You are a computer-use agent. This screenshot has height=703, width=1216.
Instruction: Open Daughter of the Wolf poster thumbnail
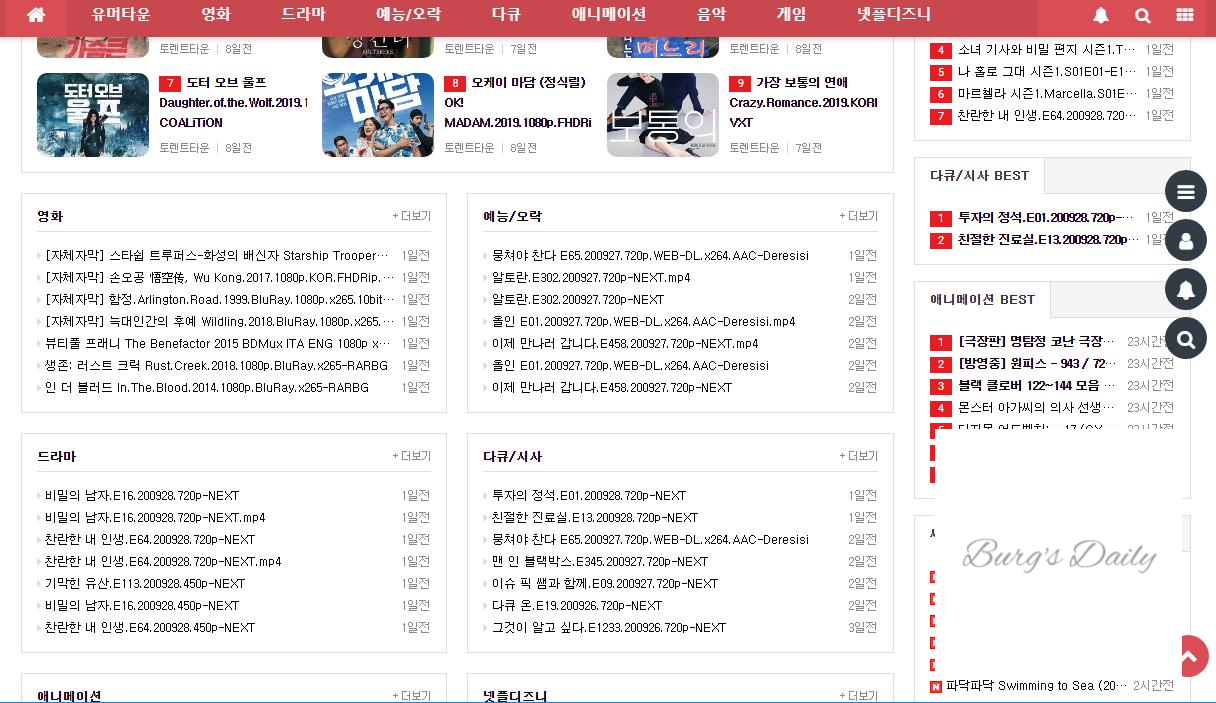[93, 115]
